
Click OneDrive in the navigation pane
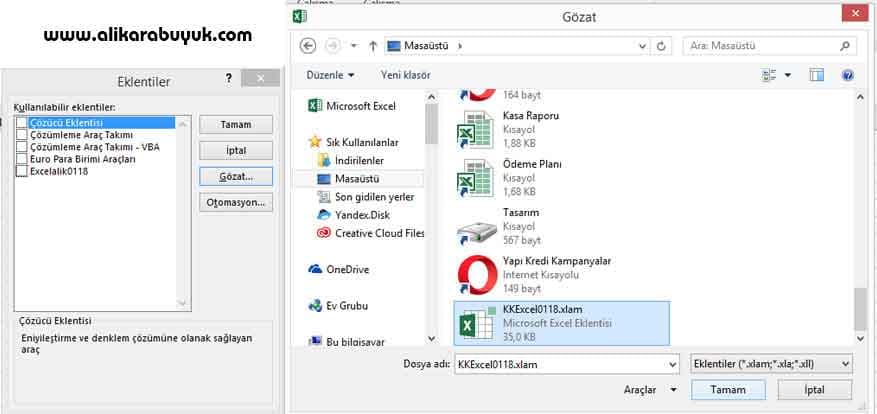click(348, 269)
